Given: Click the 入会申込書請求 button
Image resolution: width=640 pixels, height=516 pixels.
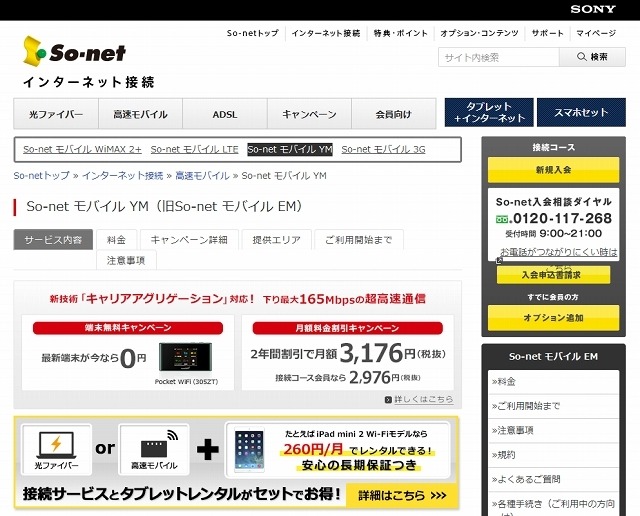Looking at the screenshot, I should (x=553, y=275).
